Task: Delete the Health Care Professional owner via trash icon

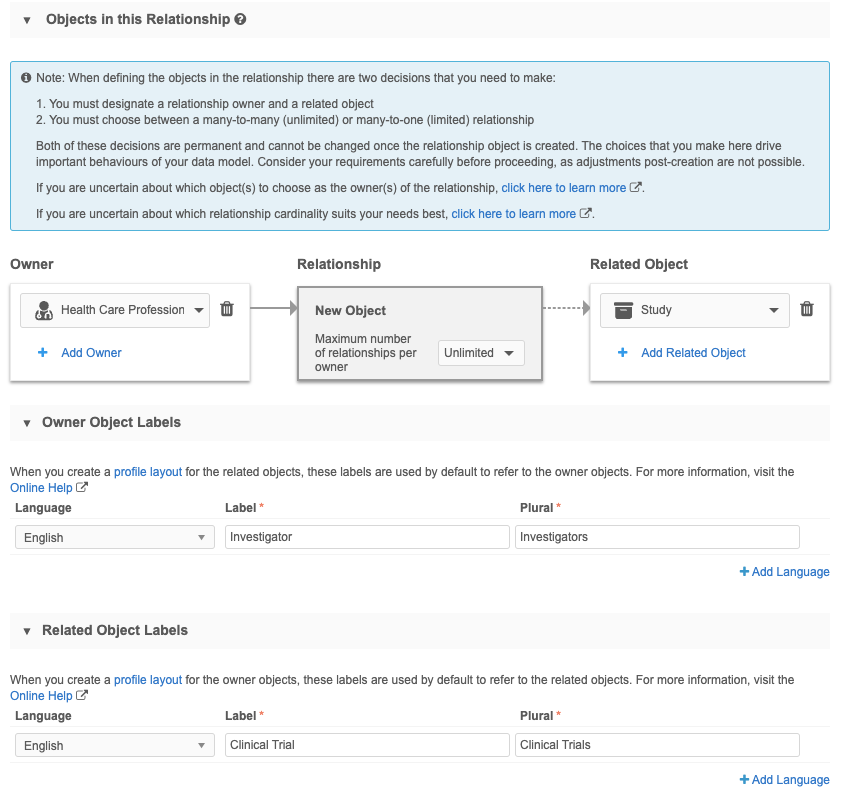Action: coord(227,310)
